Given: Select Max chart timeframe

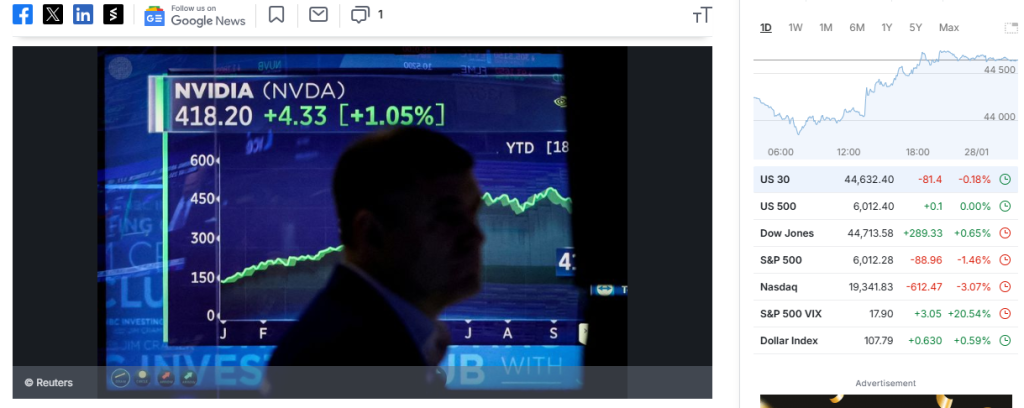Looking at the screenshot, I should click(x=949, y=27).
